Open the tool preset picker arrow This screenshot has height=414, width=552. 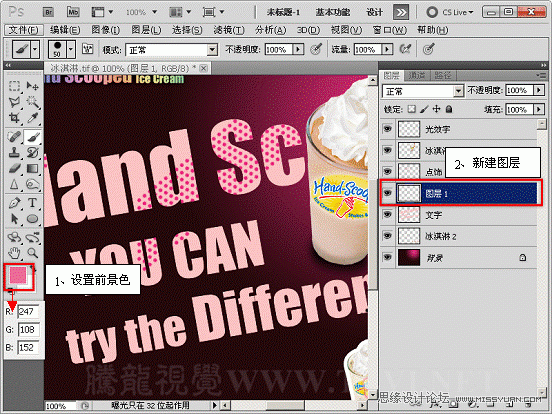tap(34, 49)
